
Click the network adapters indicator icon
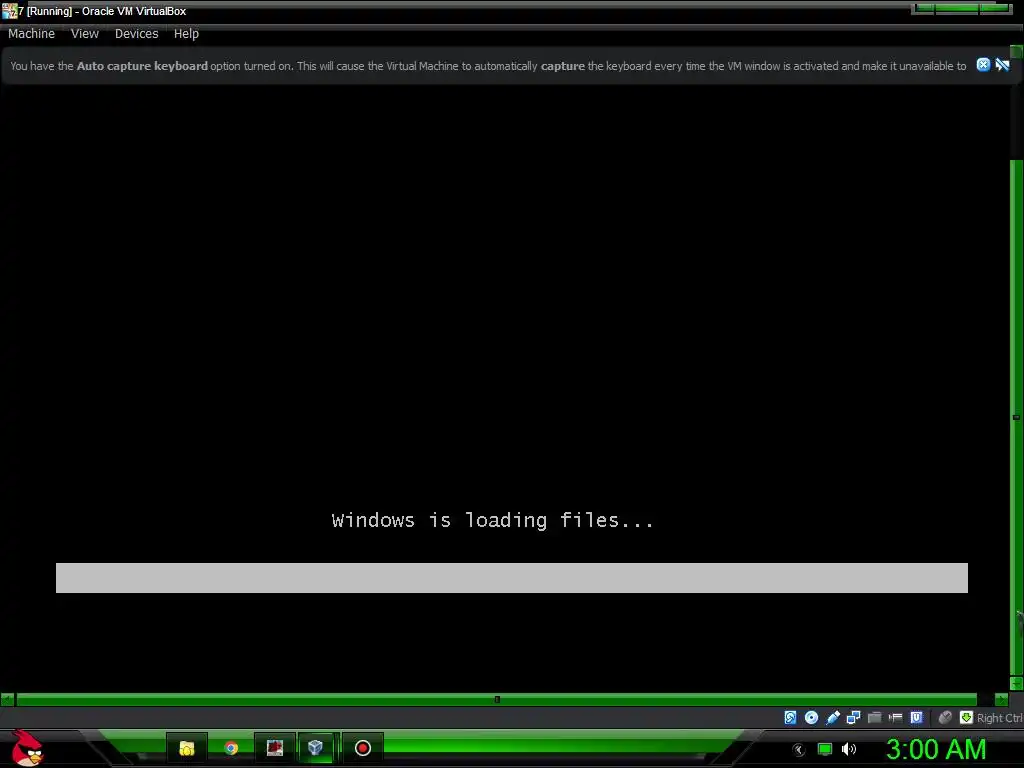point(854,718)
